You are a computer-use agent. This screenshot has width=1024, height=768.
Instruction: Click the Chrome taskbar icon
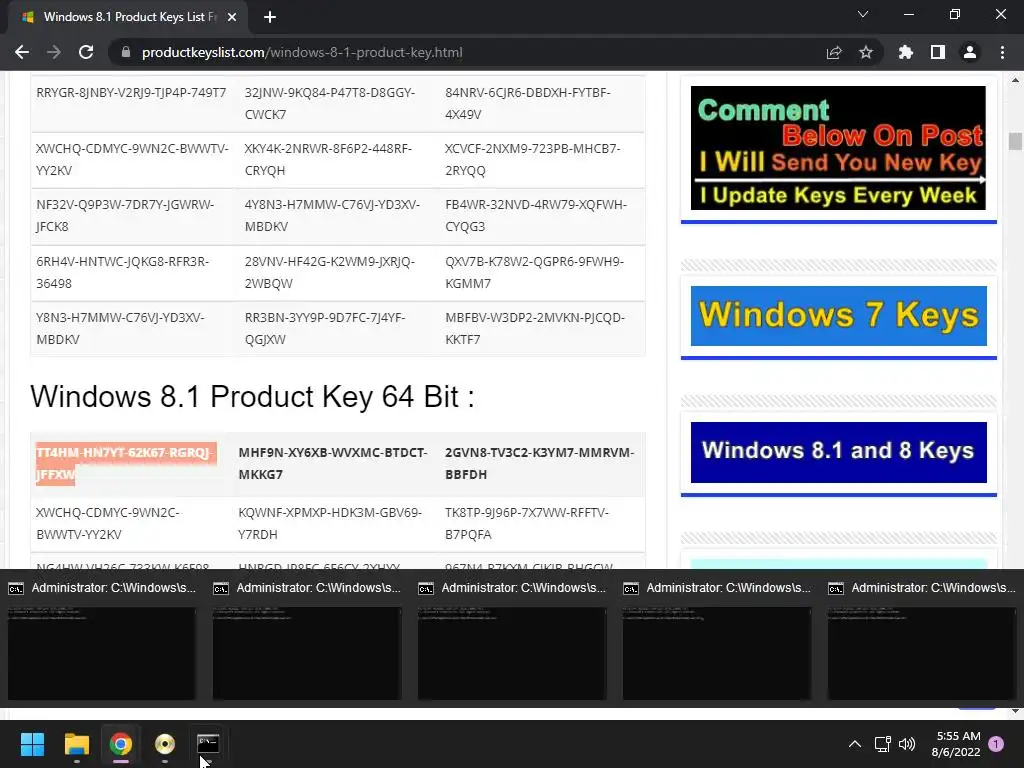(x=121, y=744)
